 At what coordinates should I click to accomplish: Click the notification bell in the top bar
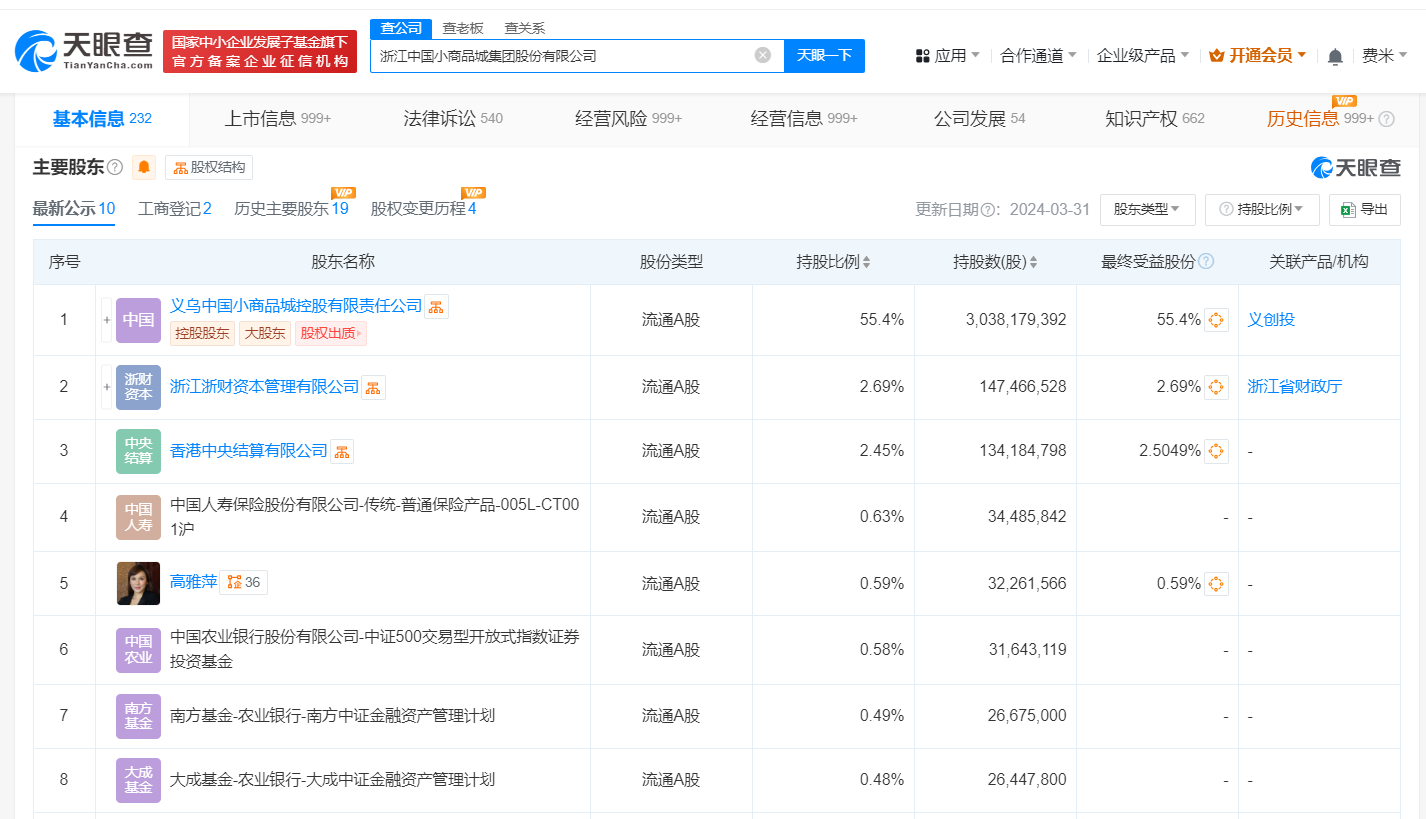1334,56
